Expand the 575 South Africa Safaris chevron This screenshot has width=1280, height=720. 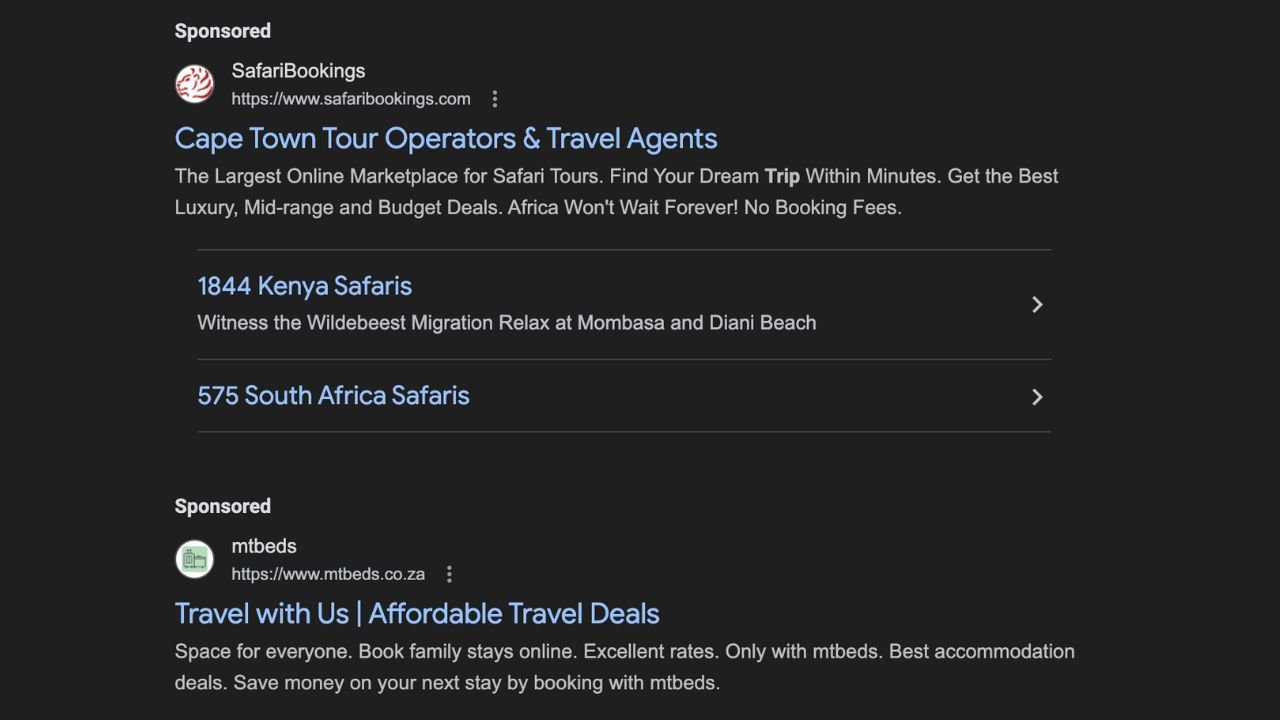(1037, 397)
